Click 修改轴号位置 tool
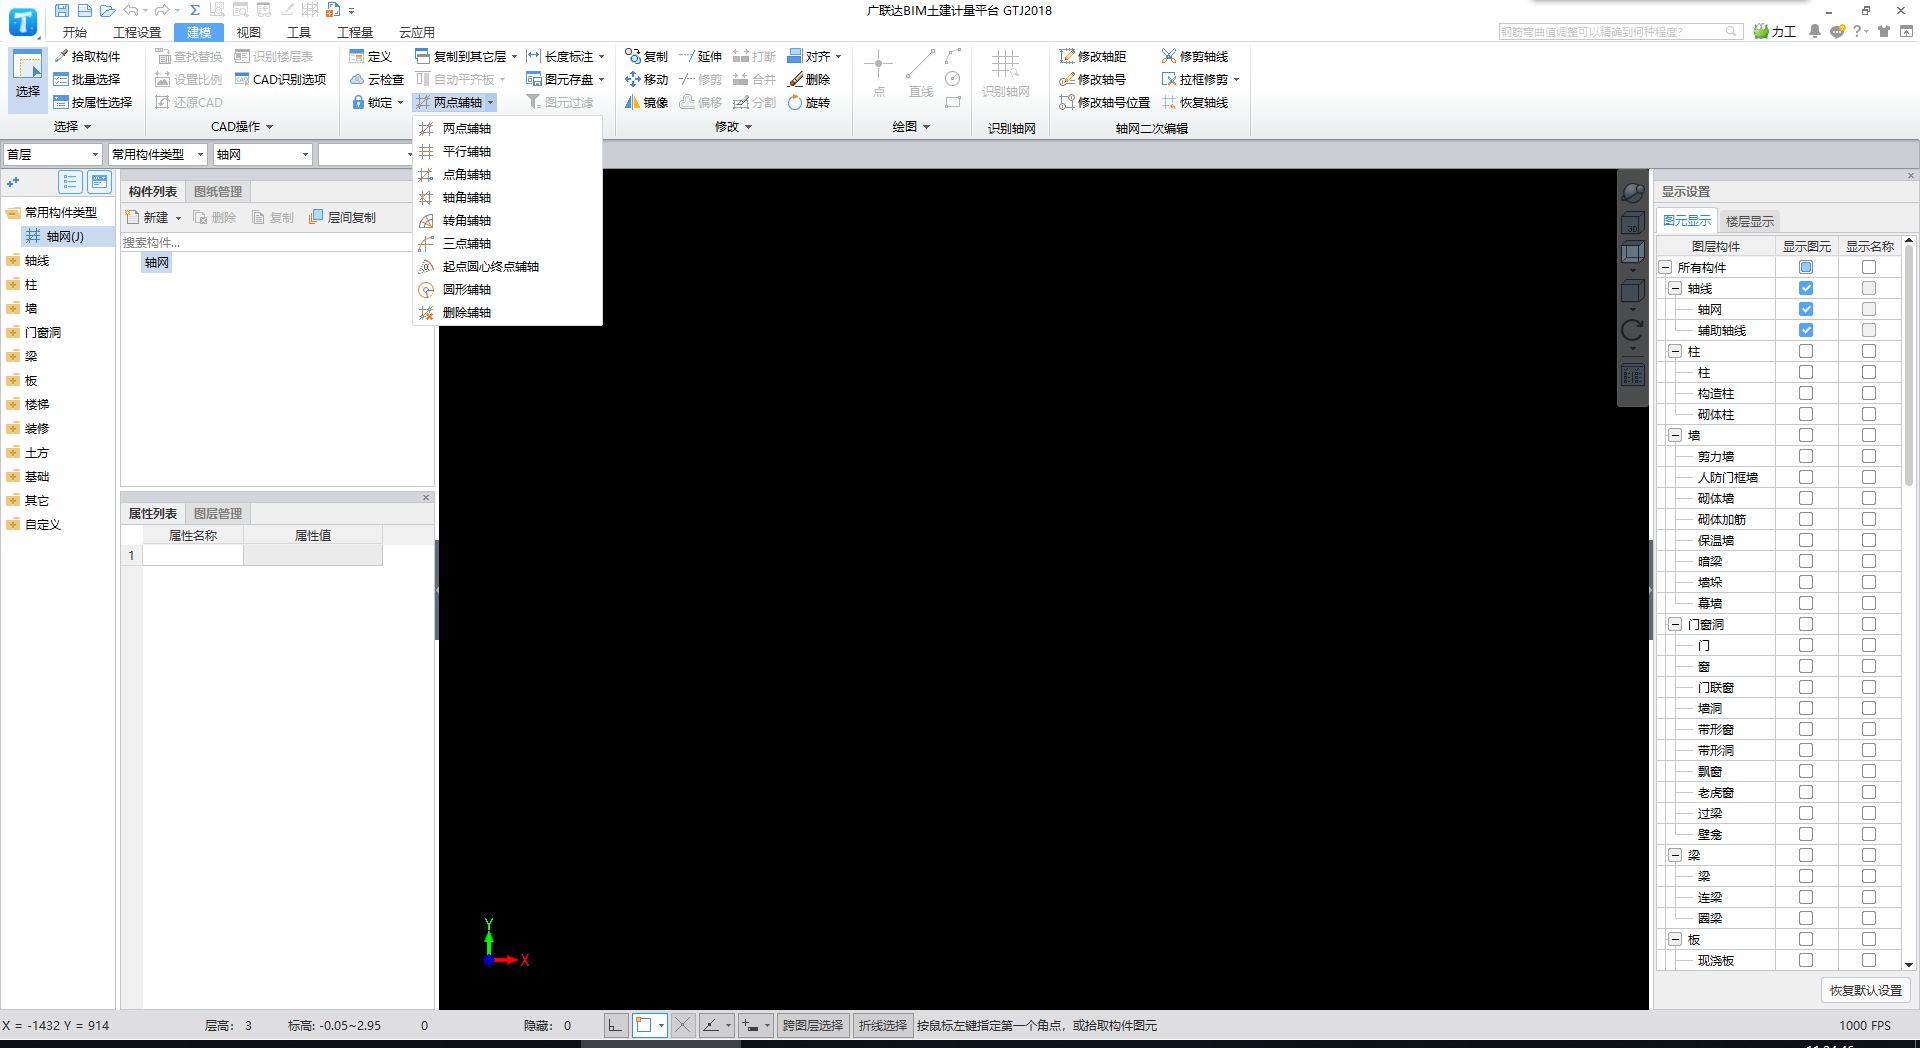The image size is (1920, 1048). [x=1104, y=102]
